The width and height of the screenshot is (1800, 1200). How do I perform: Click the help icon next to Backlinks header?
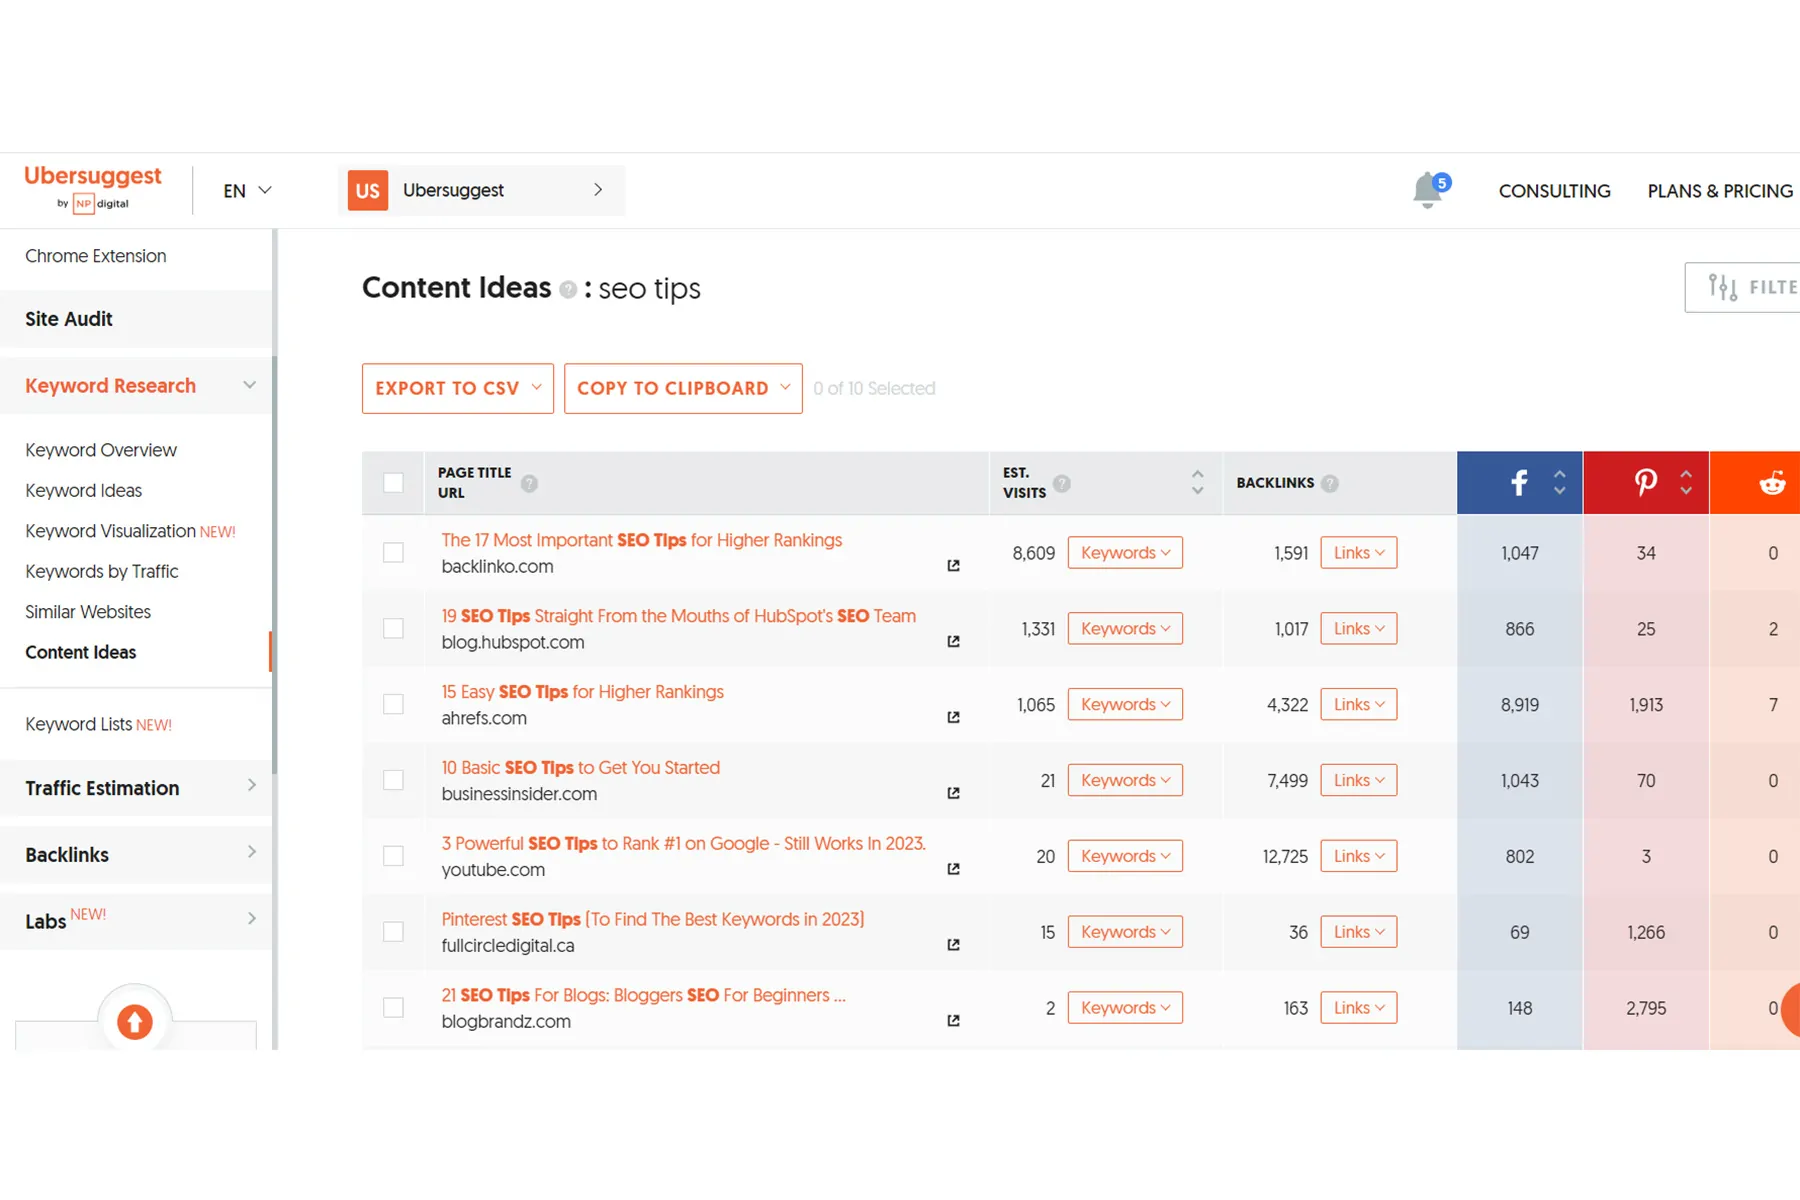[1329, 483]
